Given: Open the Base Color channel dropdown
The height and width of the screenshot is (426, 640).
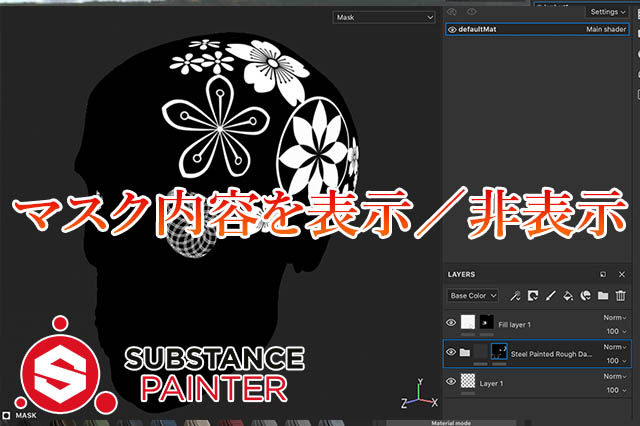Looking at the screenshot, I should (473, 296).
